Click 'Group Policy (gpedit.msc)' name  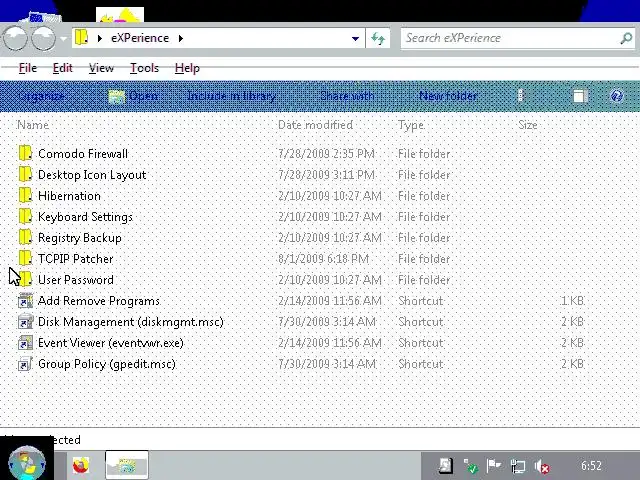[x=107, y=364]
